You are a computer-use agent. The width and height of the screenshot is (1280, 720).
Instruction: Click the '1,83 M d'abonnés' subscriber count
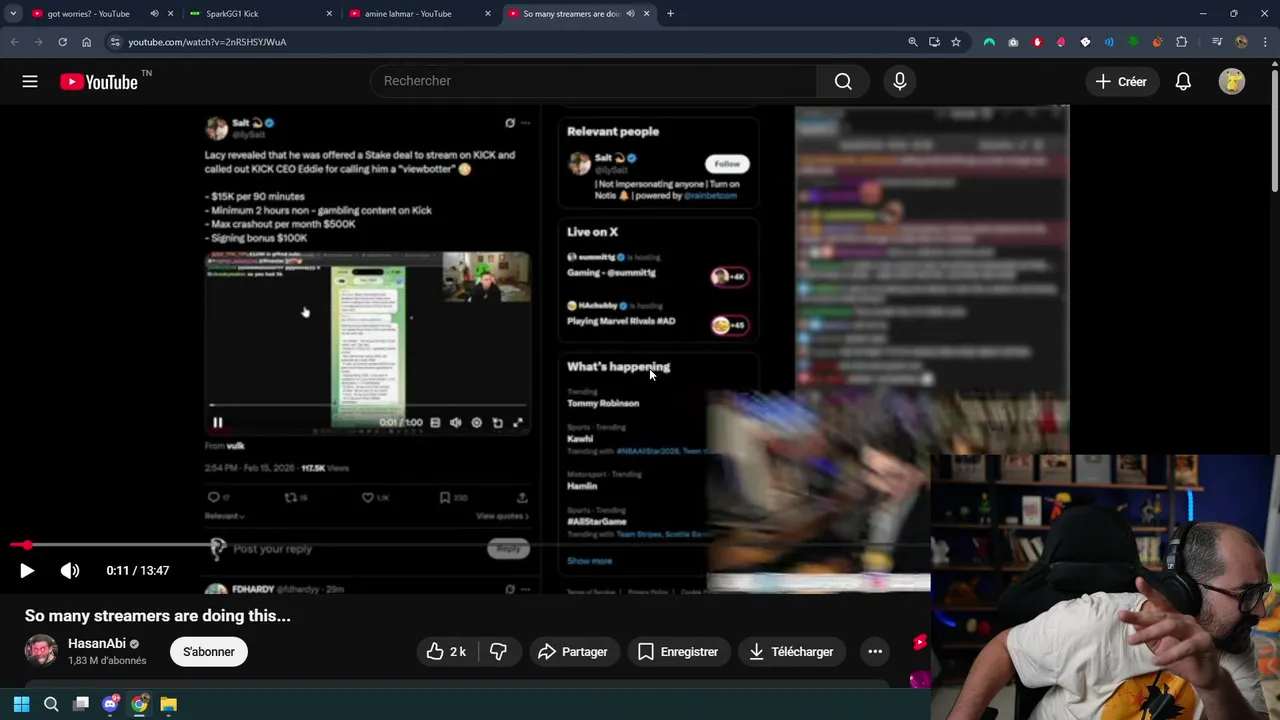pyautogui.click(x=107, y=661)
